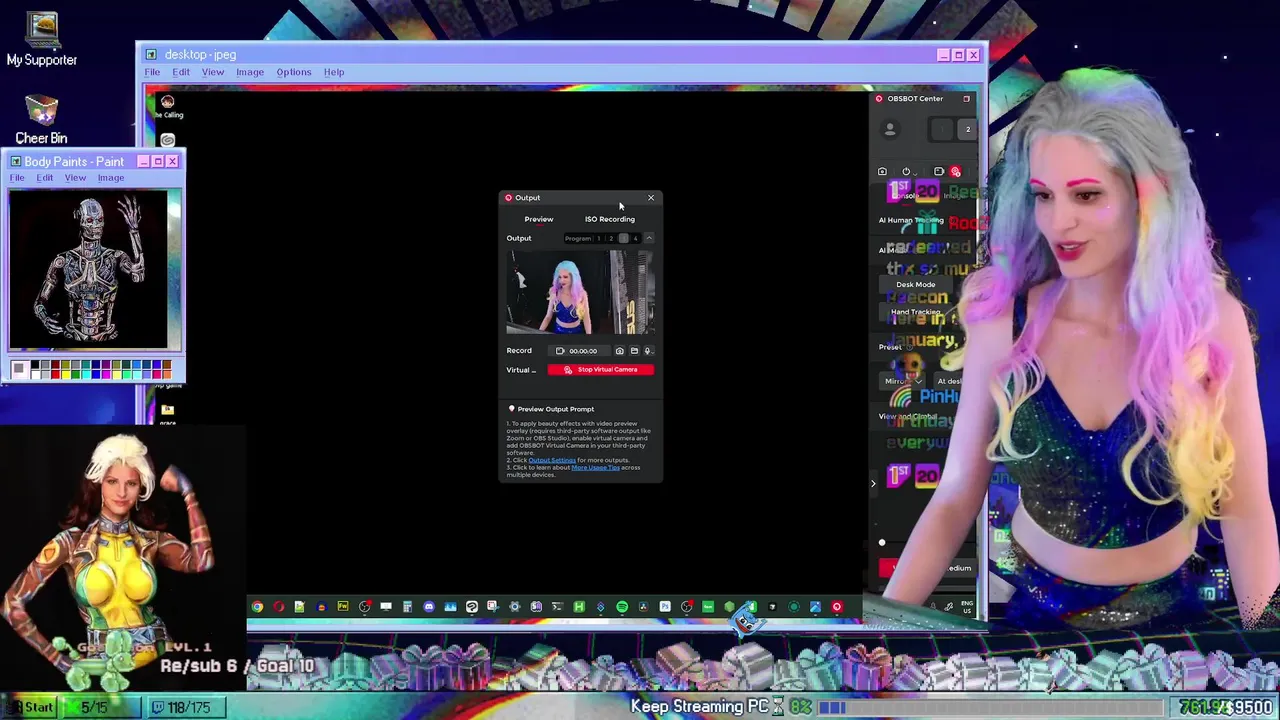
Task: Click the body paint image in Body Paints
Action: (x=90, y=270)
